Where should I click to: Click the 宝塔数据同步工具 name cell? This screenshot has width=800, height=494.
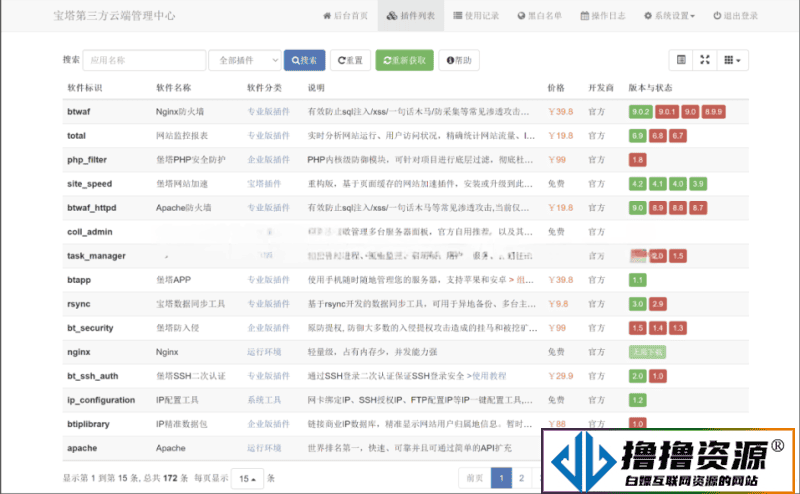coord(190,304)
